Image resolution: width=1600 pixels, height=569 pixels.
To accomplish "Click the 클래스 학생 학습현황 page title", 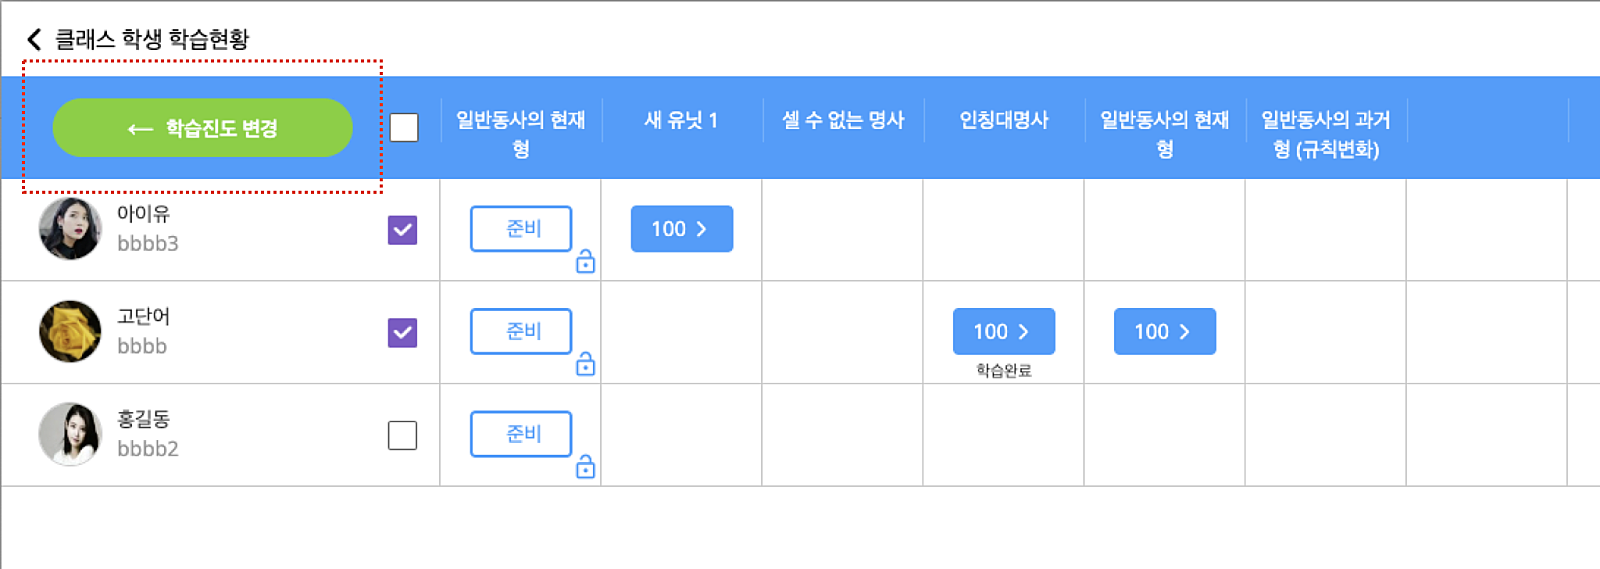I will (x=152, y=39).
